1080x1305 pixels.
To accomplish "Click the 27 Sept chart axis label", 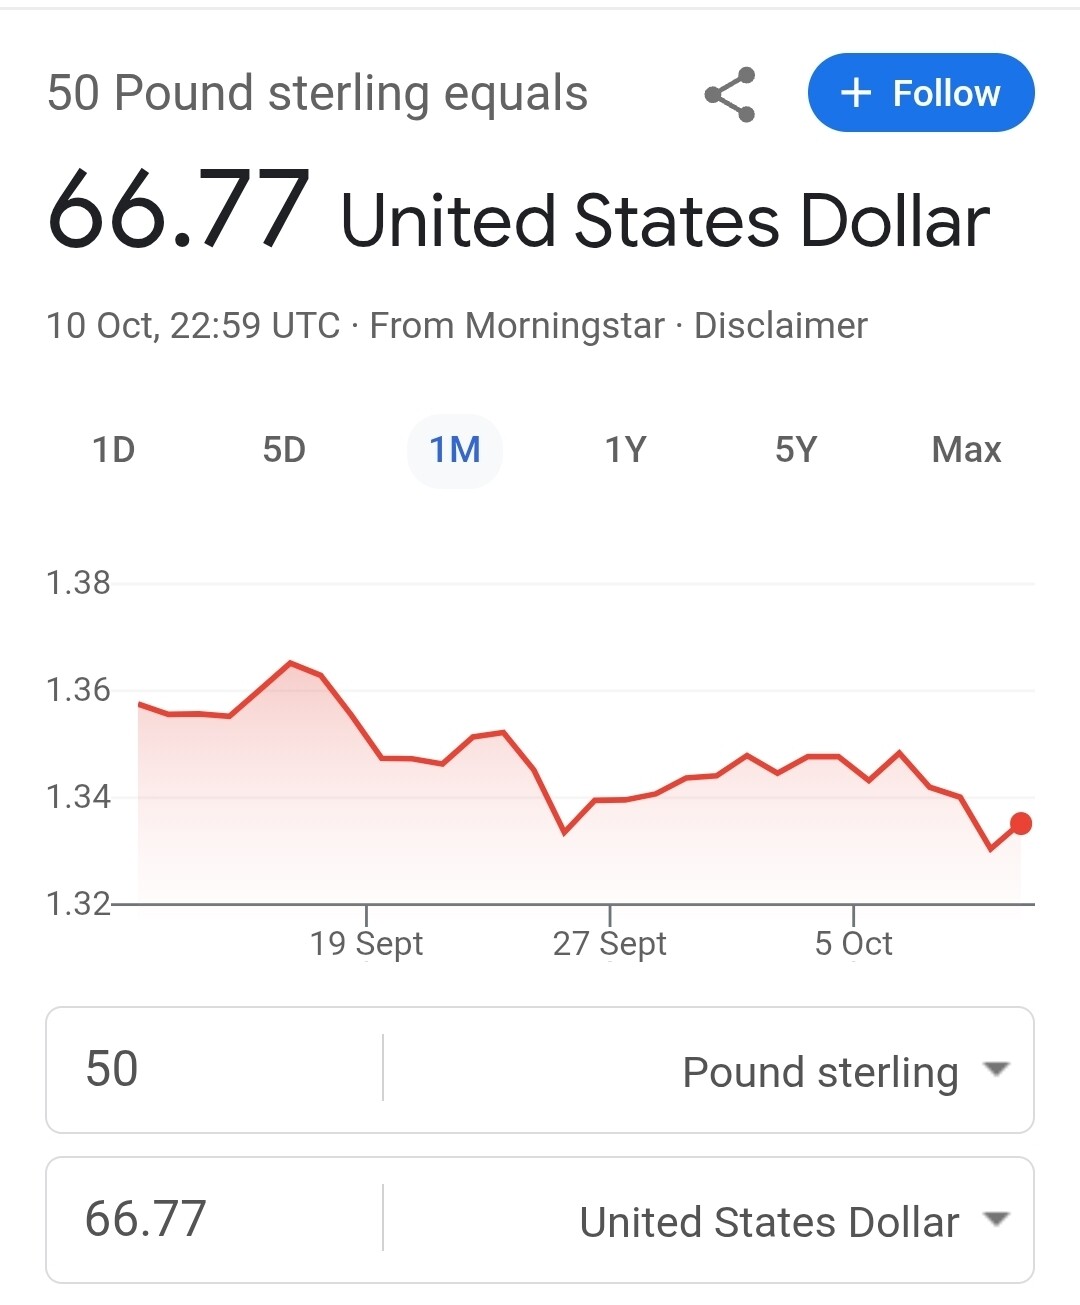I will click(609, 943).
